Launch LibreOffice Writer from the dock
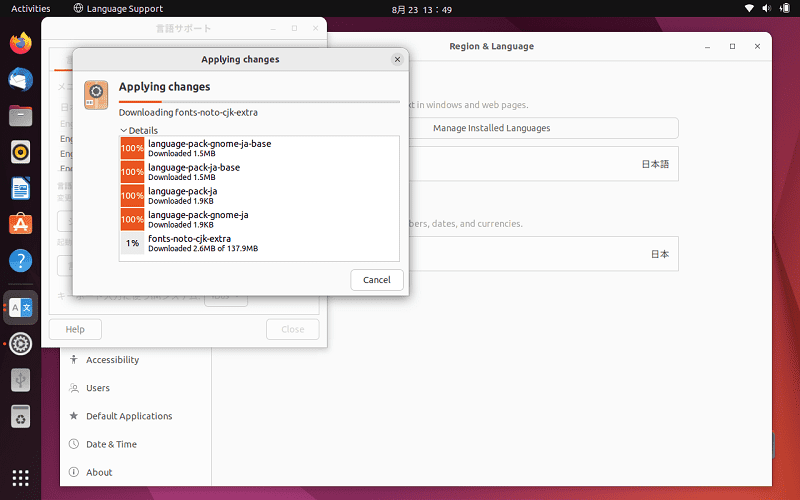800x500 pixels. pyautogui.click(x=20, y=188)
